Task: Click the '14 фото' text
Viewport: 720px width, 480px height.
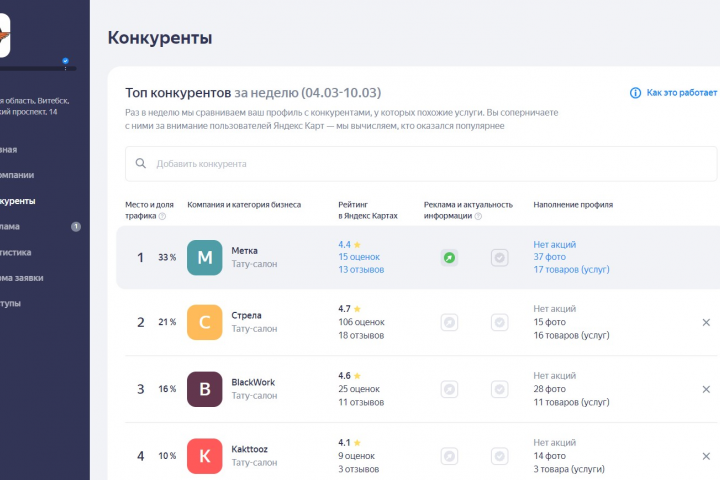Action: (x=549, y=457)
